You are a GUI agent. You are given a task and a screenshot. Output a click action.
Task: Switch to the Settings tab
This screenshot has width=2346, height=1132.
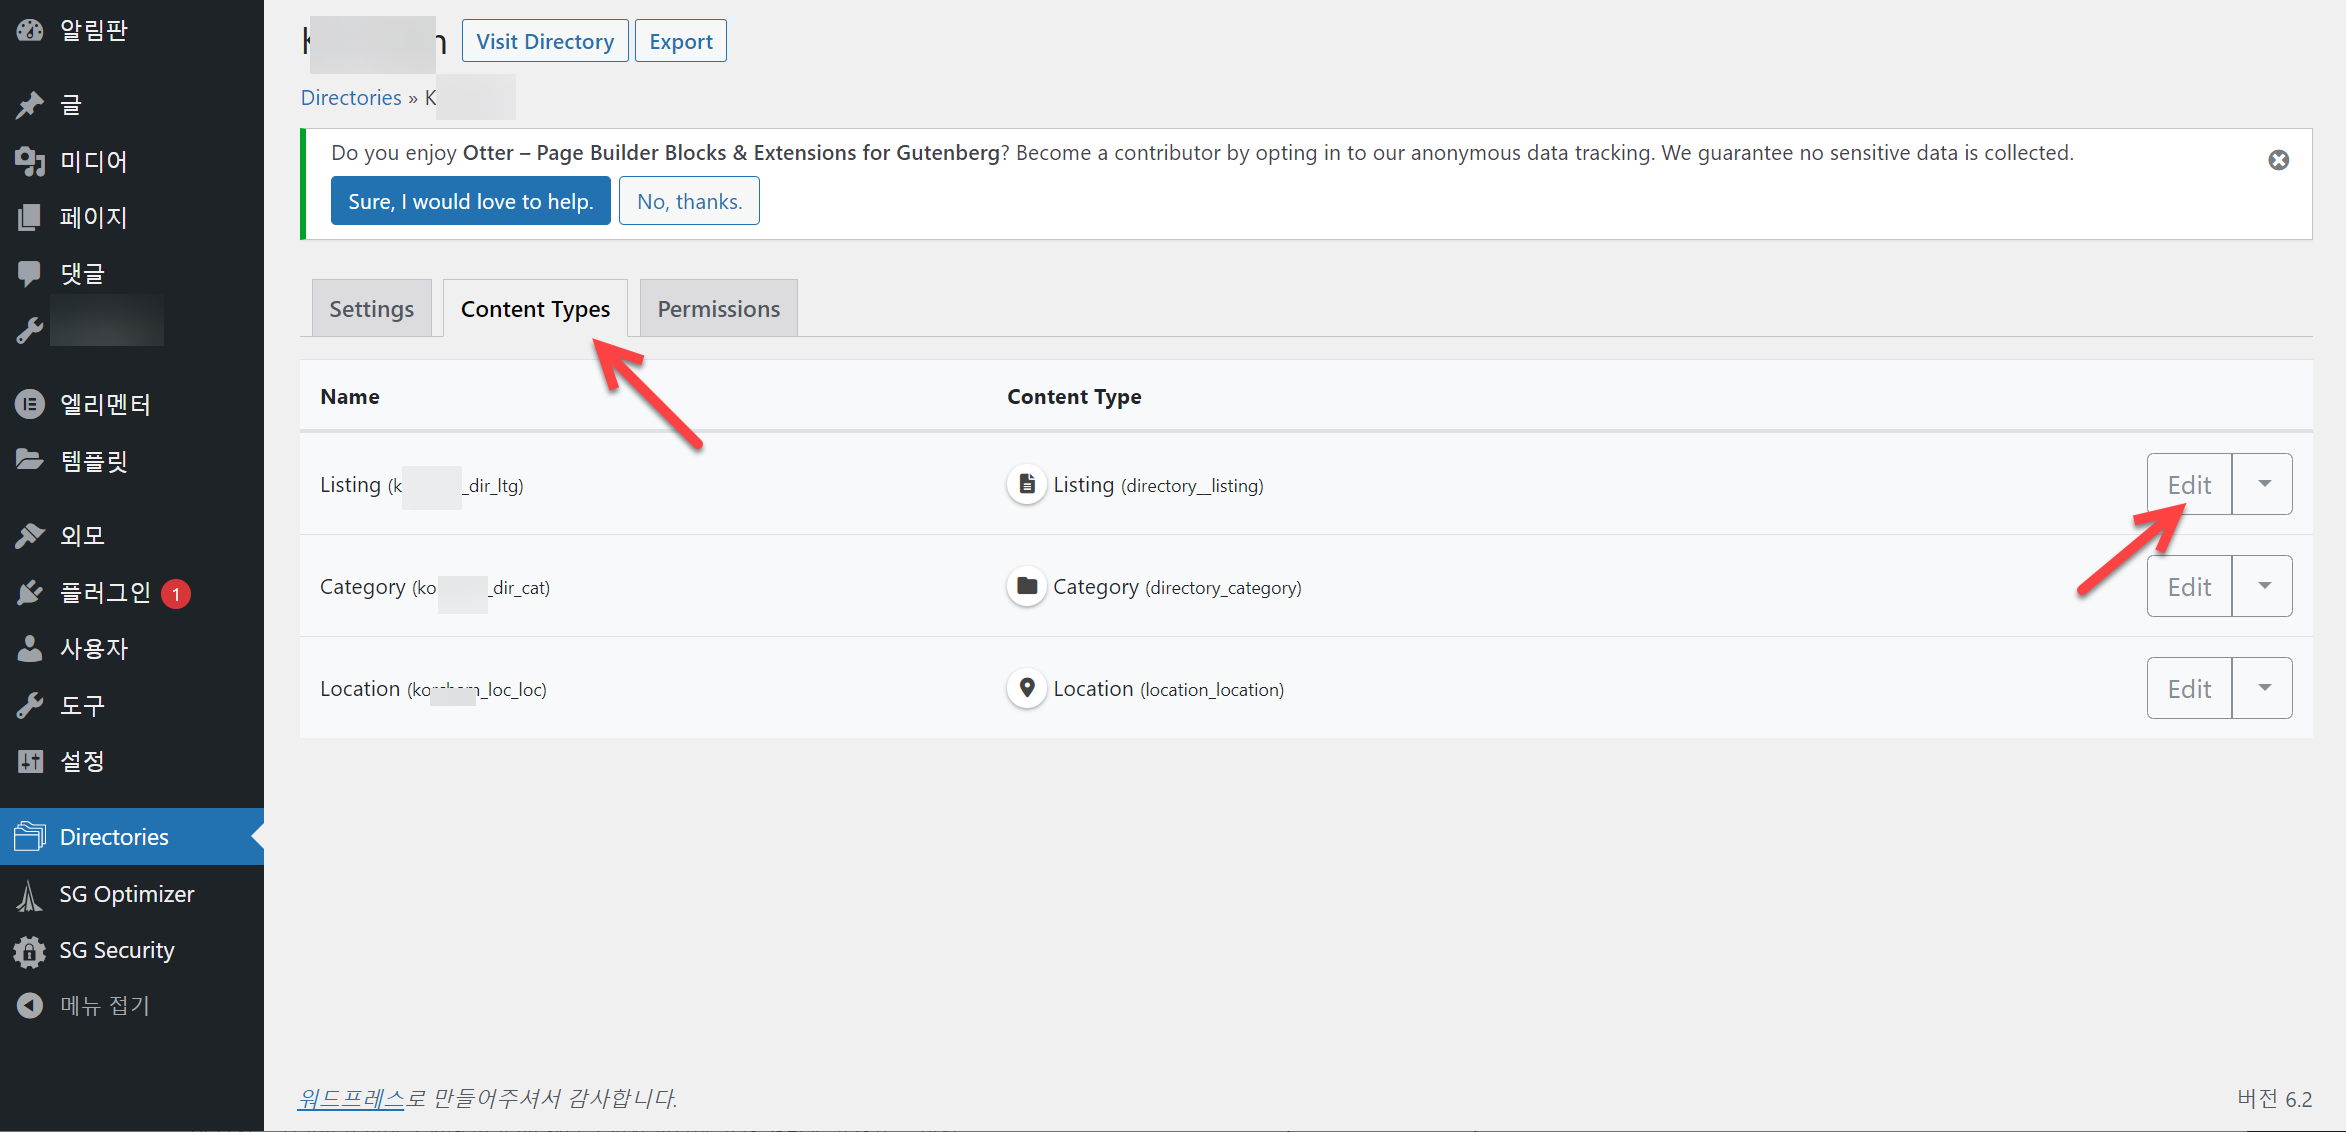coord(371,309)
